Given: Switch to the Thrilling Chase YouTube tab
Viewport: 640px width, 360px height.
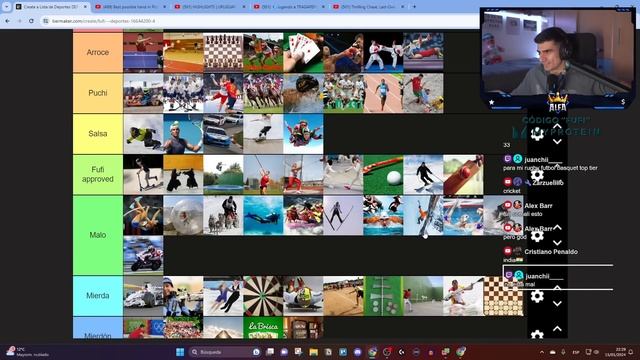Looking at the screenshot, I should tap(369, 7).
